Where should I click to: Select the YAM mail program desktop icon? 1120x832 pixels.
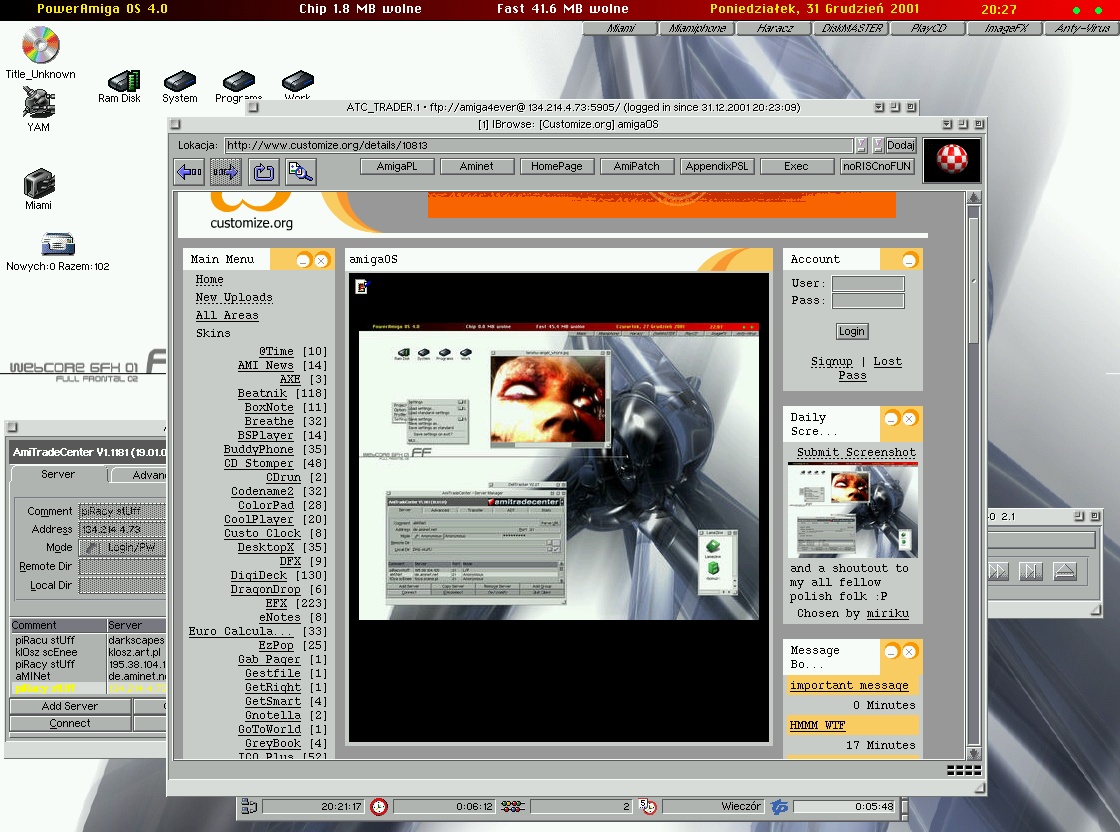click(x=39, y=102)
